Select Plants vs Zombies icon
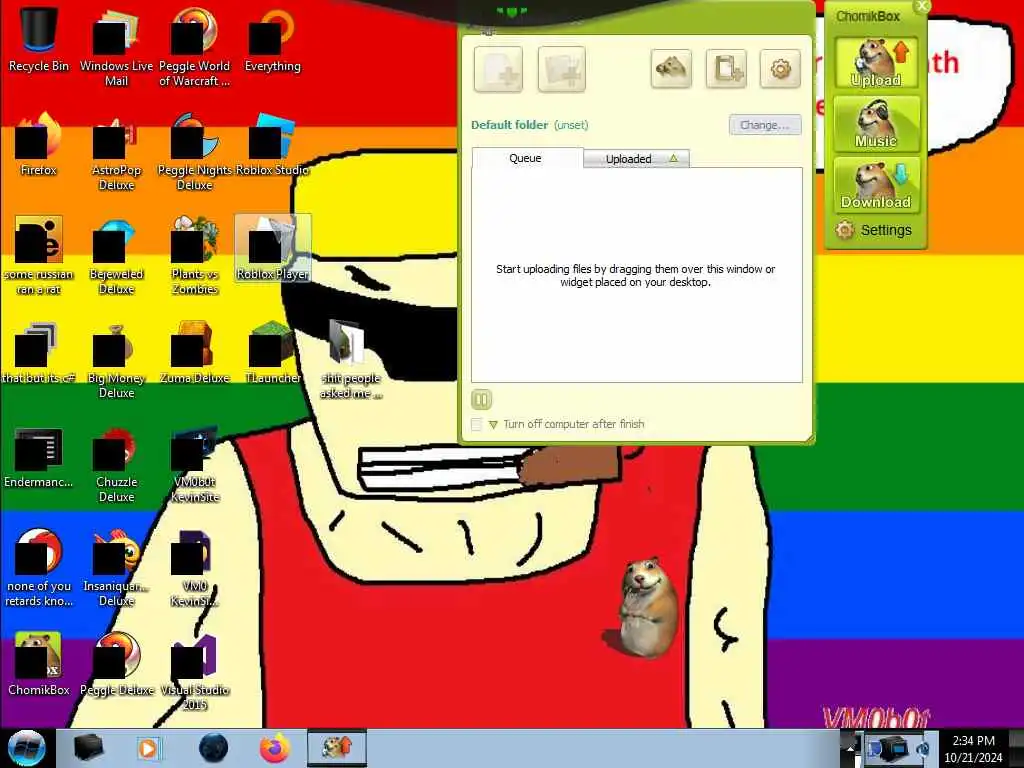This screenshot has height=768, width=1024. coord(195,255)
